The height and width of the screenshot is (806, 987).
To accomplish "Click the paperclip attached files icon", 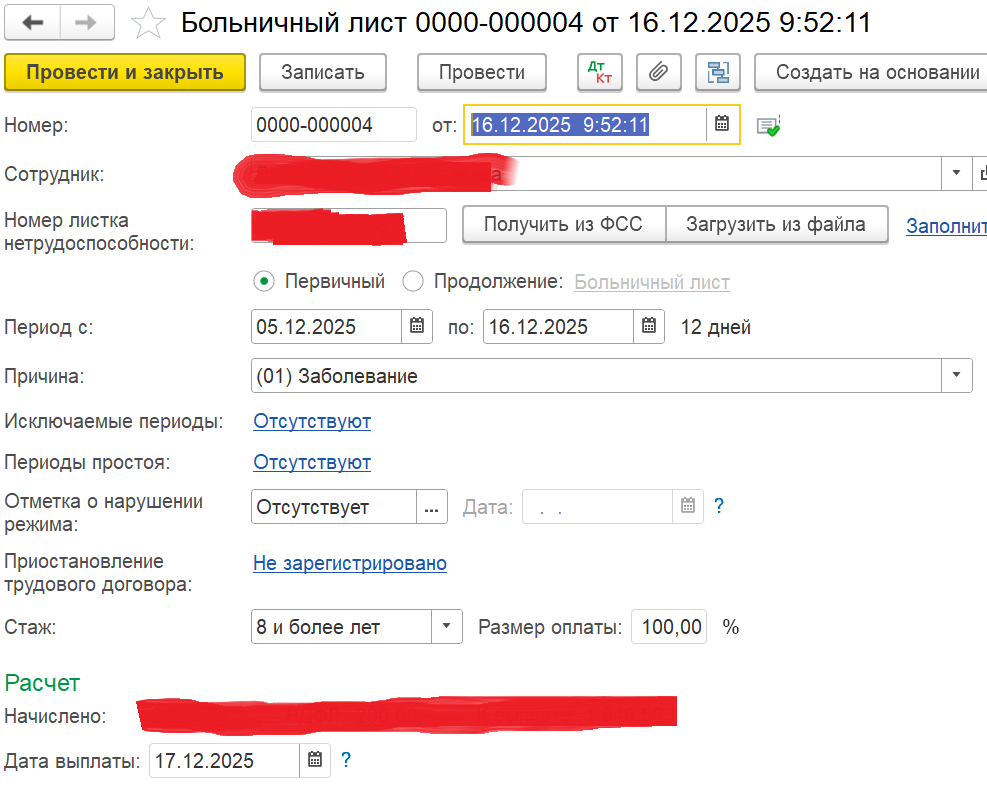I will pyautogui.click(x=658, y=72).
